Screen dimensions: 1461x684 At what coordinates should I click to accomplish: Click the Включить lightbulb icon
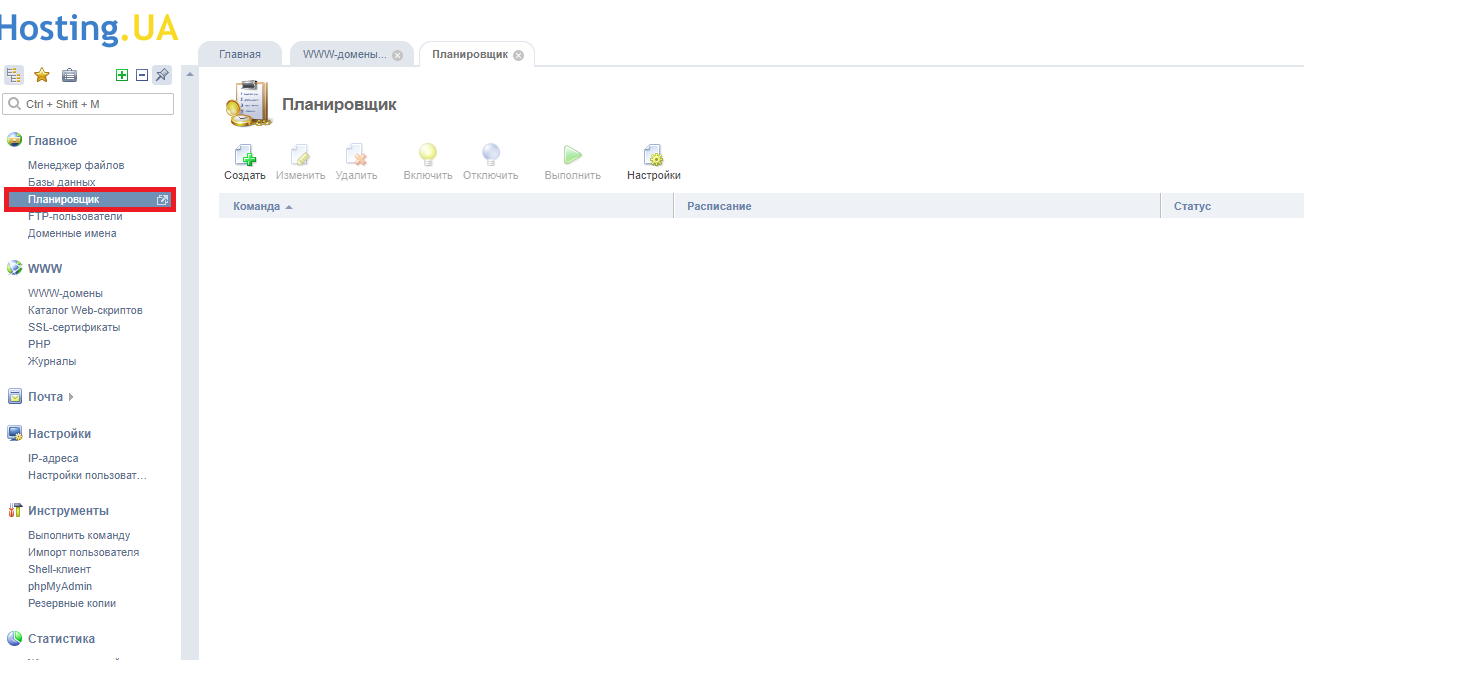coord(428,157)
